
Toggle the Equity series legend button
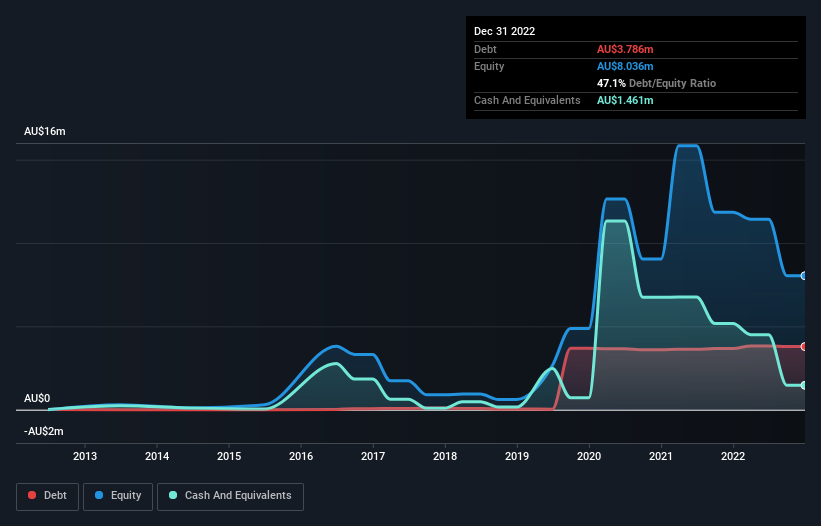tap(118, 496)
